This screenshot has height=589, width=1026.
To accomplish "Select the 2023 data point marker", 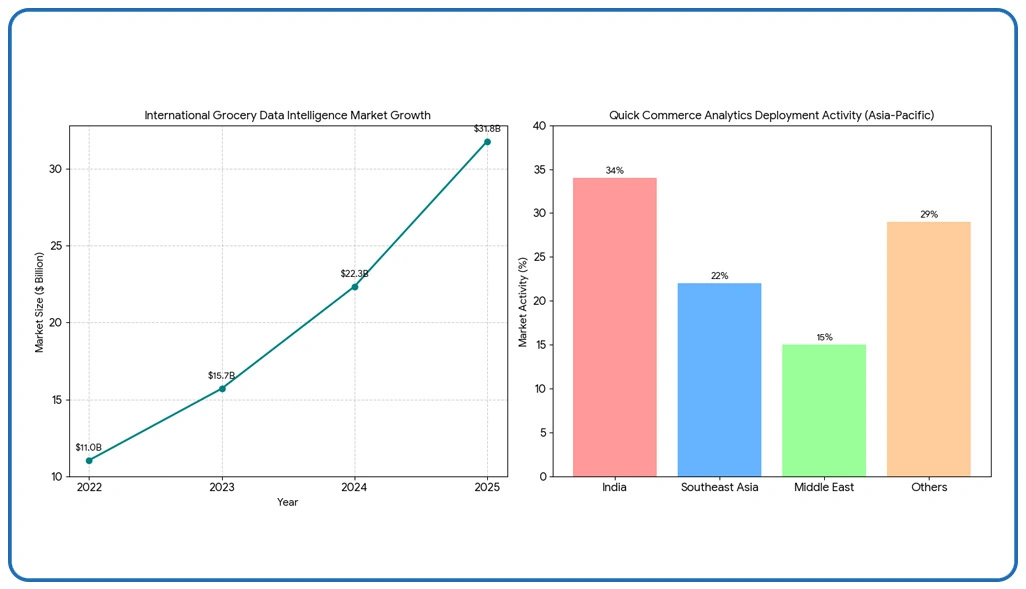I will click(222, 388).
